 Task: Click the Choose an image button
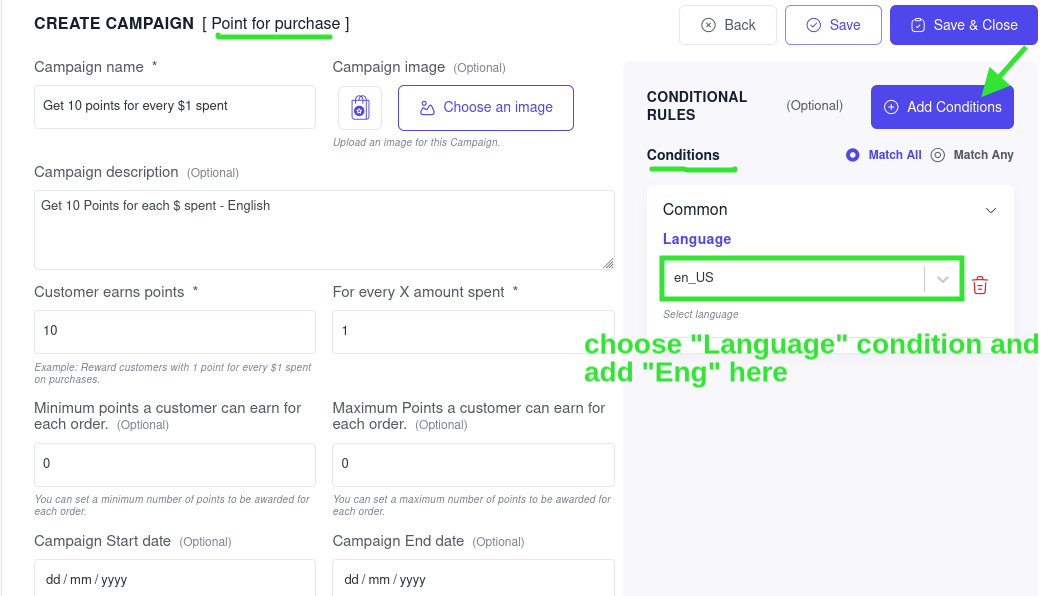(x=486, y=107)
